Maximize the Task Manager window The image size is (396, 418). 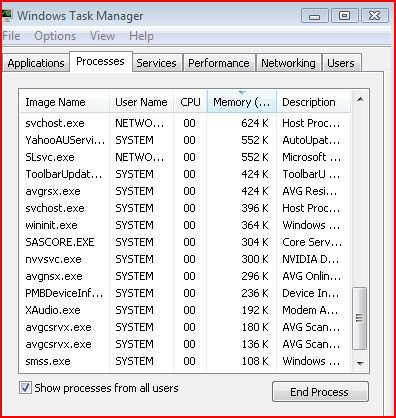pos(344,16)
